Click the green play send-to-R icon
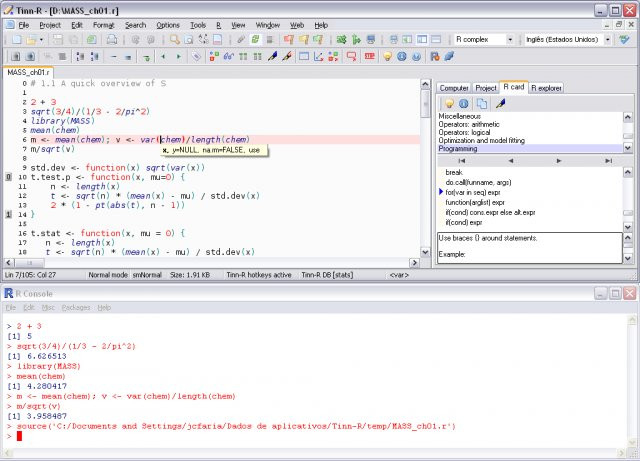Screen dimensions: 640x461 (x=356, y=40)
